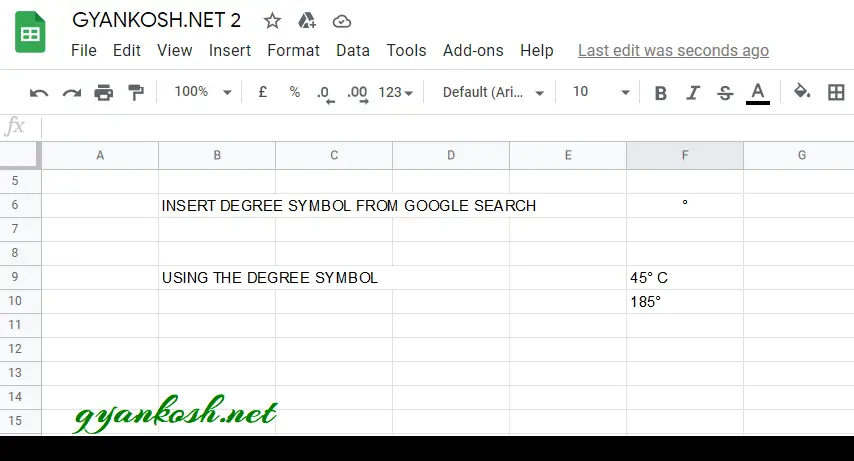Screen dimensions: 854x461
Task: Click Google Sheets home logo
Action: tap(30, 32)
